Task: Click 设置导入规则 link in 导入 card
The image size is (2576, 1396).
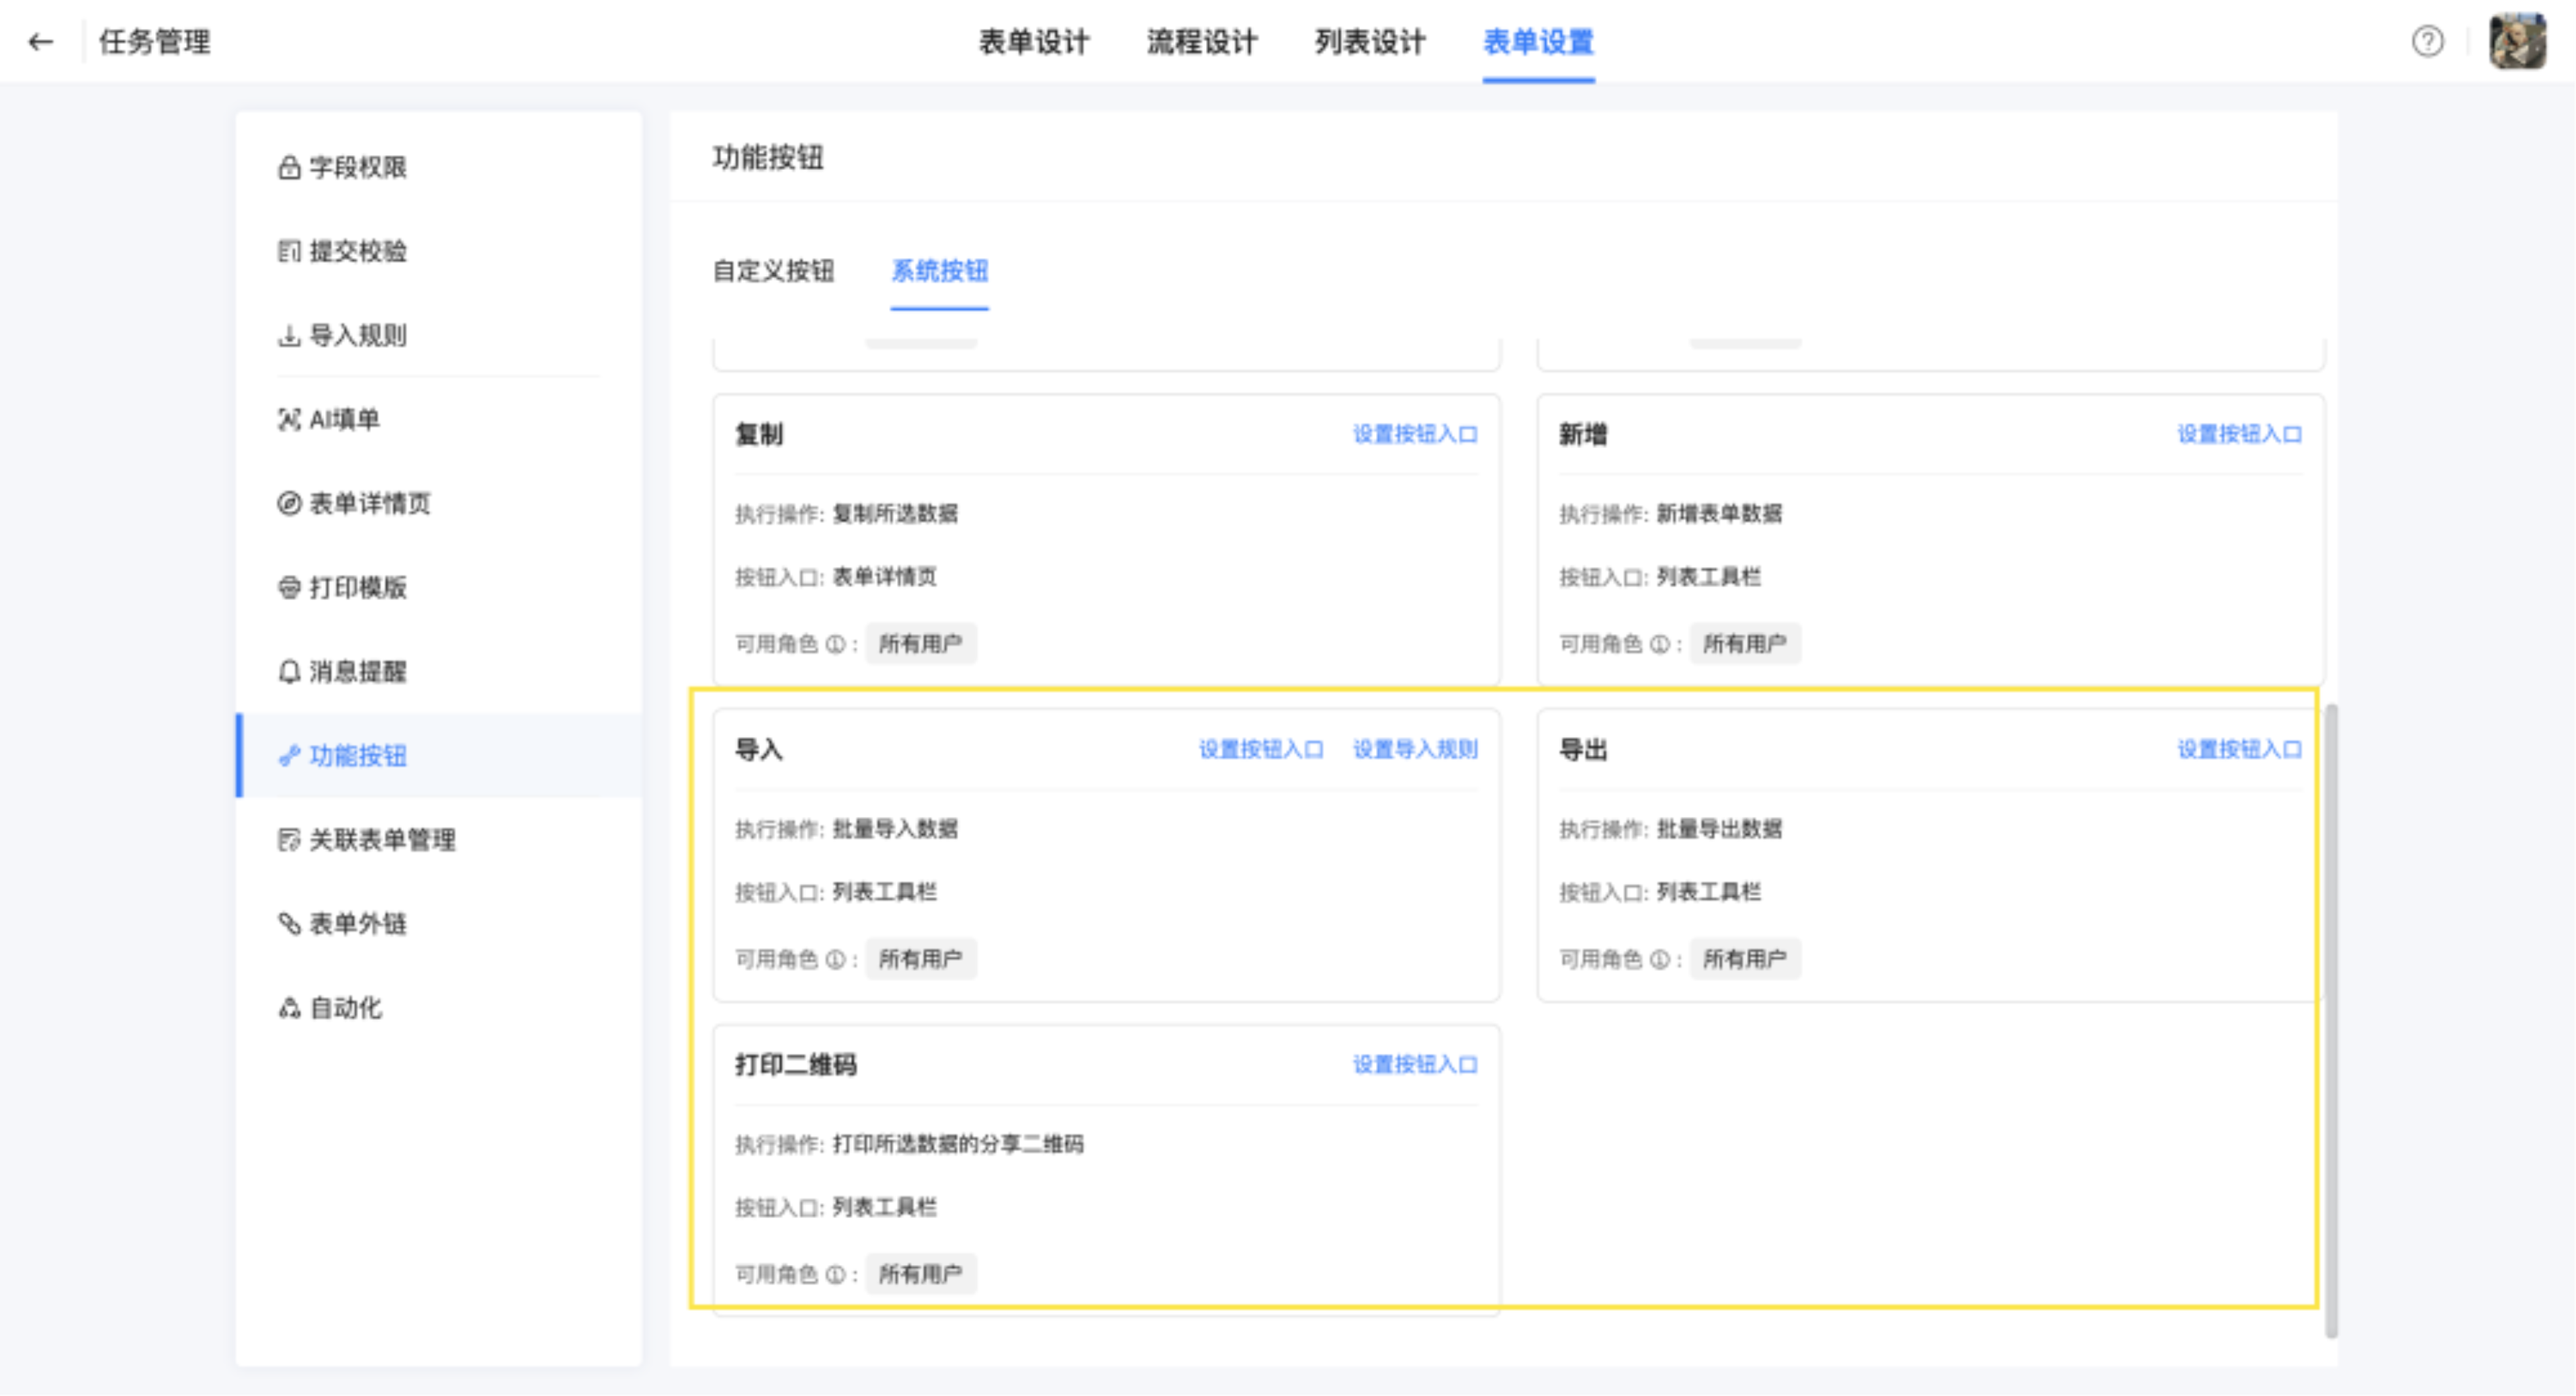Action: click(1415, 749)
